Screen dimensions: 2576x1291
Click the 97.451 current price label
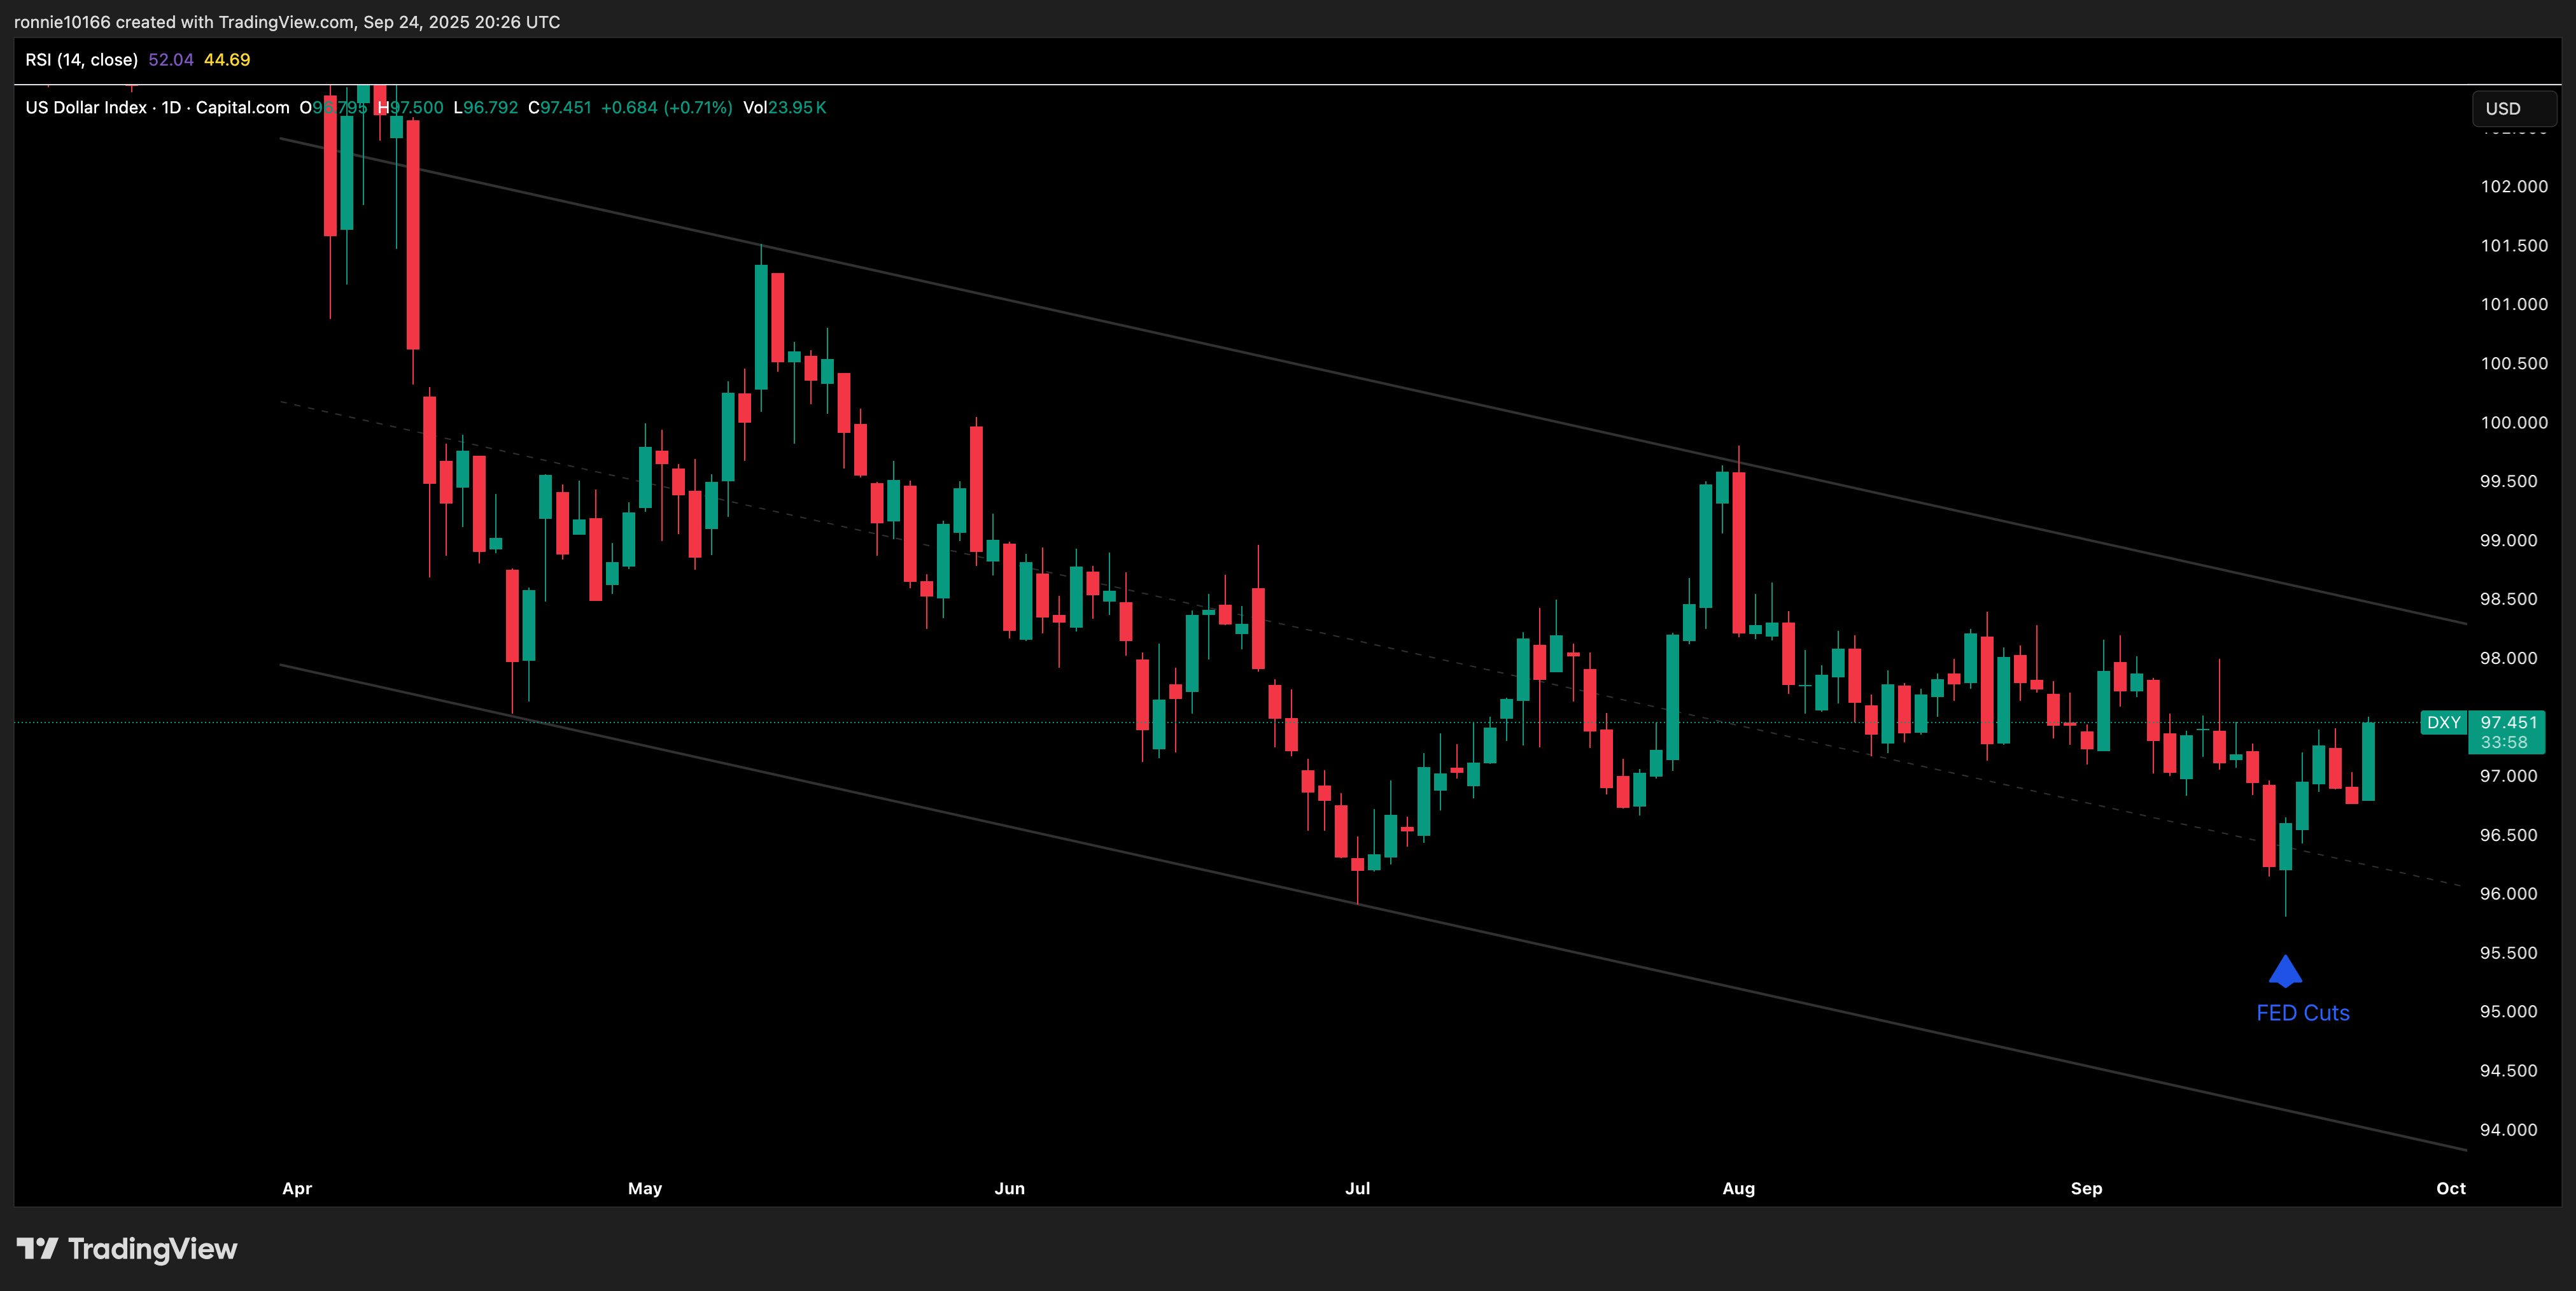2508,722
